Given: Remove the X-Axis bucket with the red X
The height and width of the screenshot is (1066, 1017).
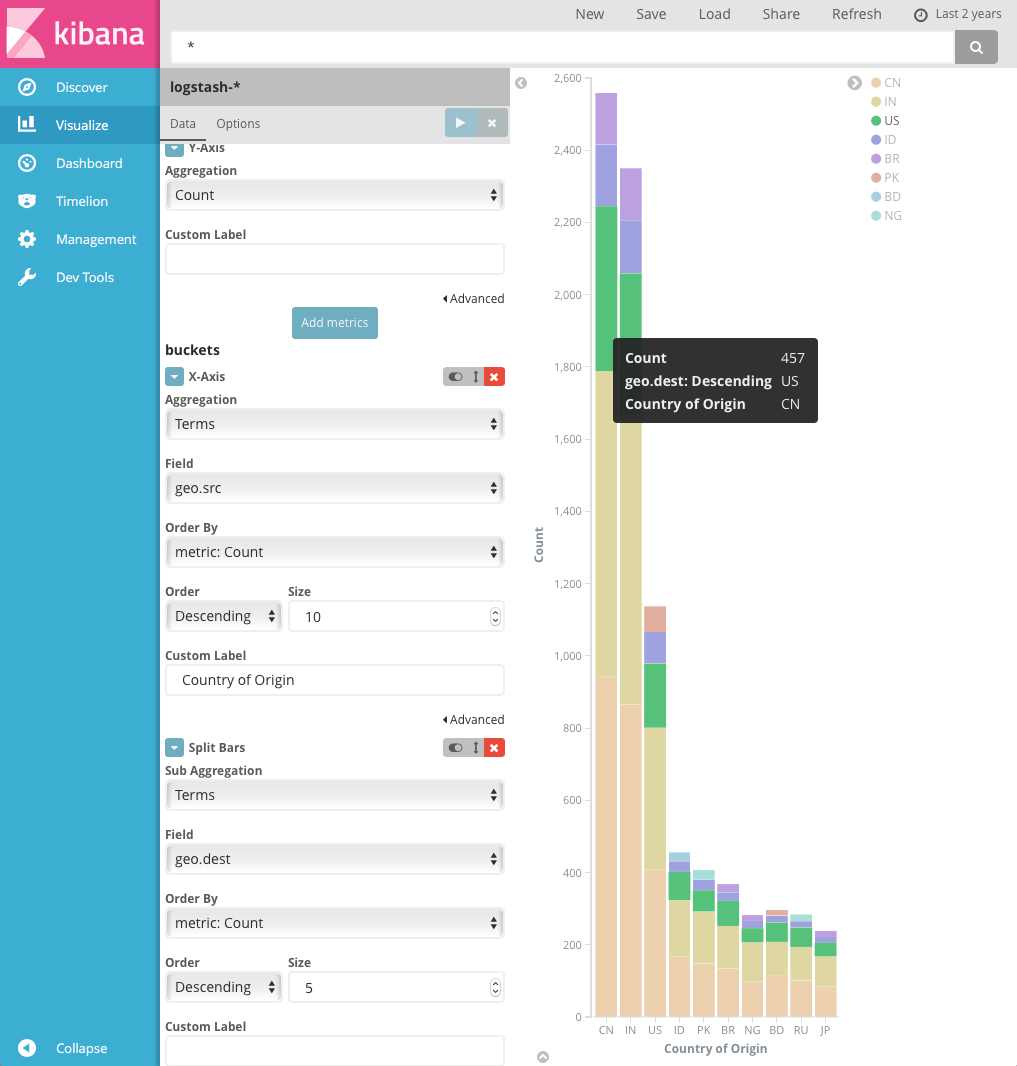Looking at the screenshot, I should click(494, 376).
